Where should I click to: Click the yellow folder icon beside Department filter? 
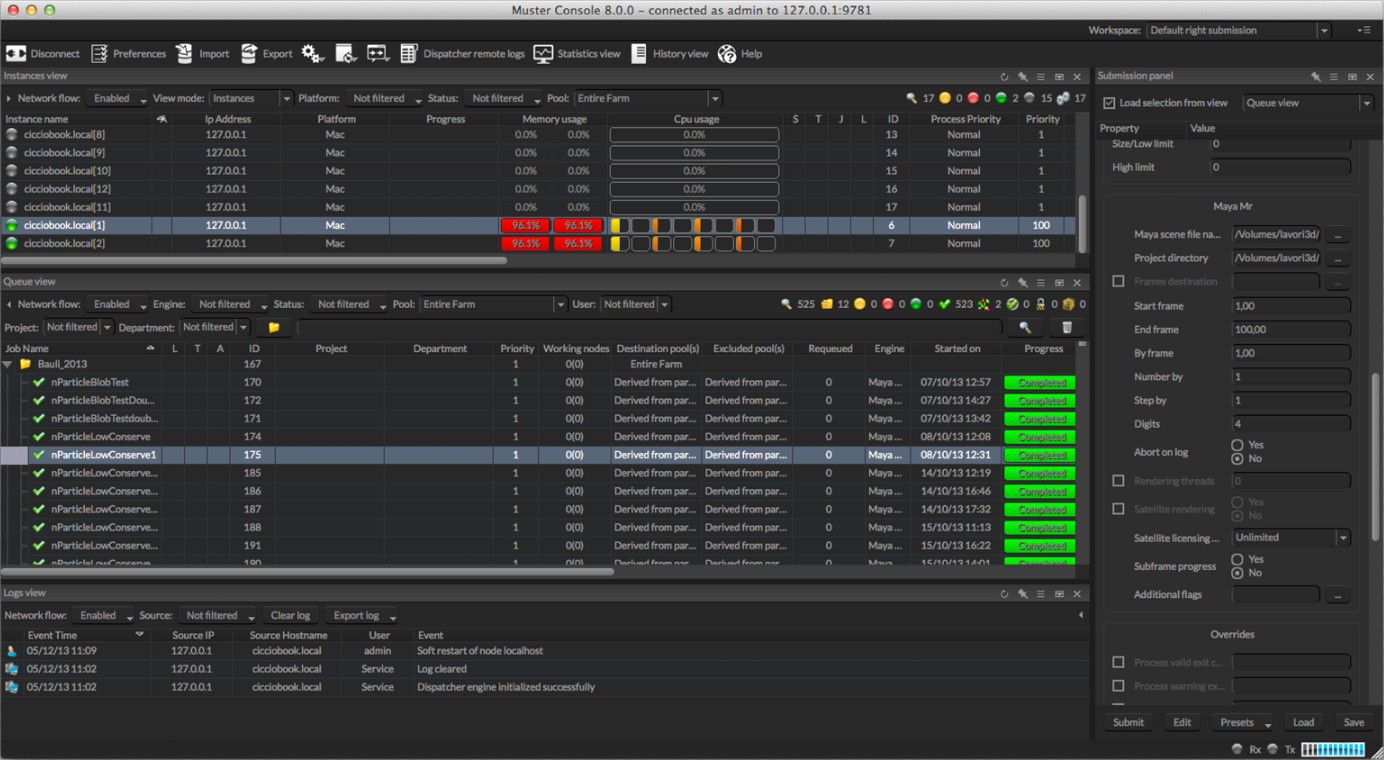pyautogui.click(x=273, y=327)
